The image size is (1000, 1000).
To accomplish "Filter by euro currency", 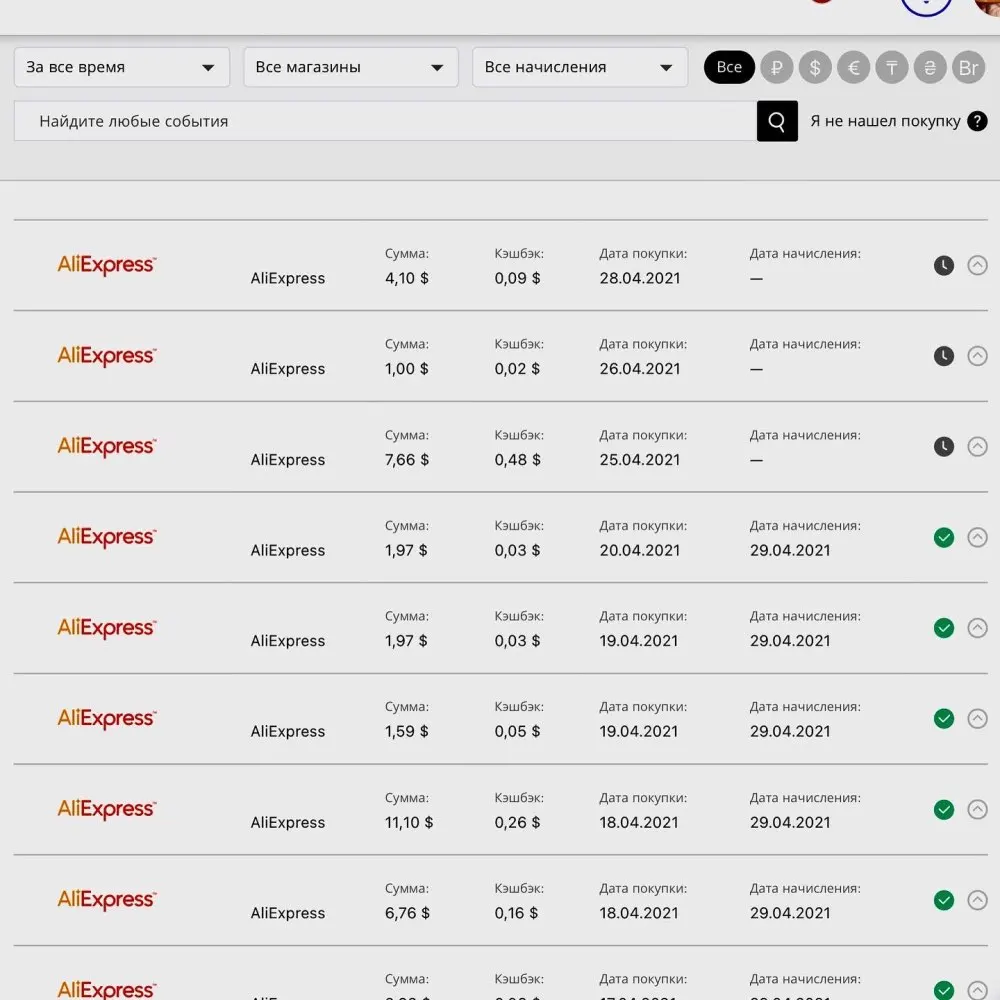I will pos(853,67).
